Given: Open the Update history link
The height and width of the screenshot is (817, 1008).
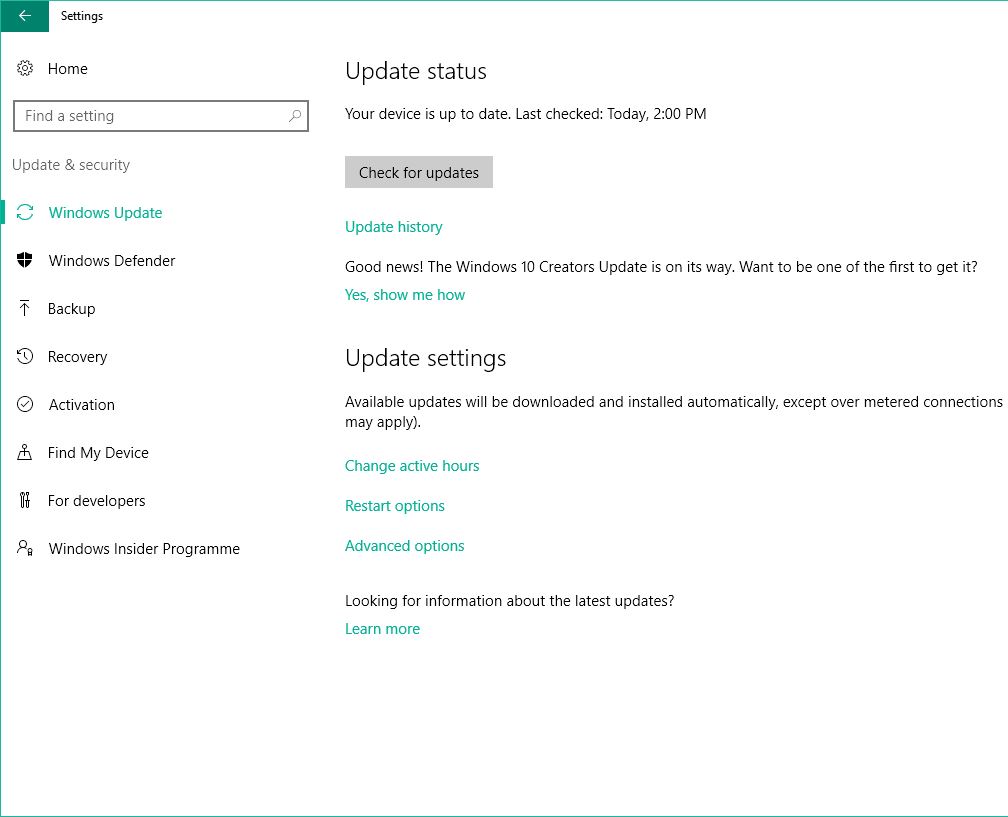Looking at the screenshot, I should [393, 227].
